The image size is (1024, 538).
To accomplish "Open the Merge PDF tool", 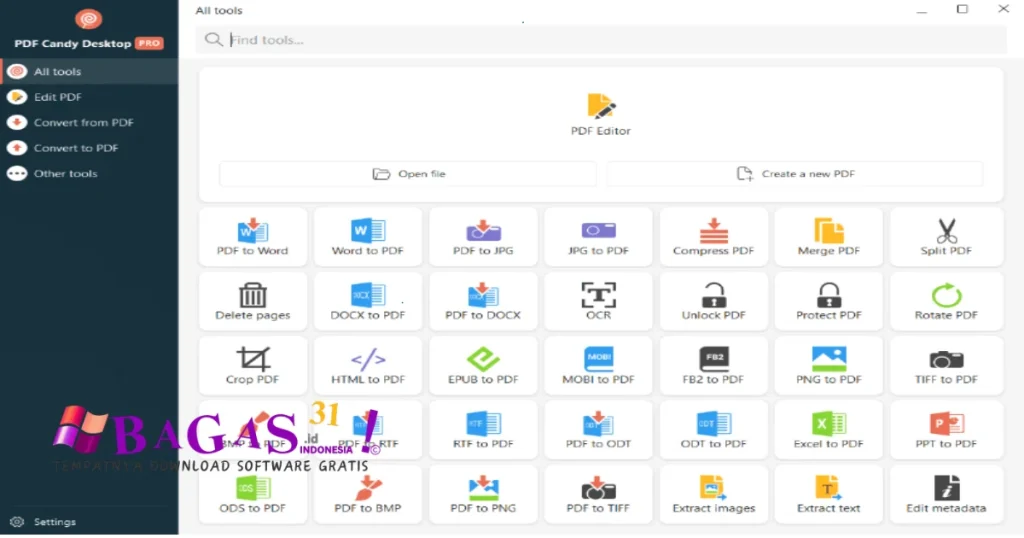I will coord(829,237).
